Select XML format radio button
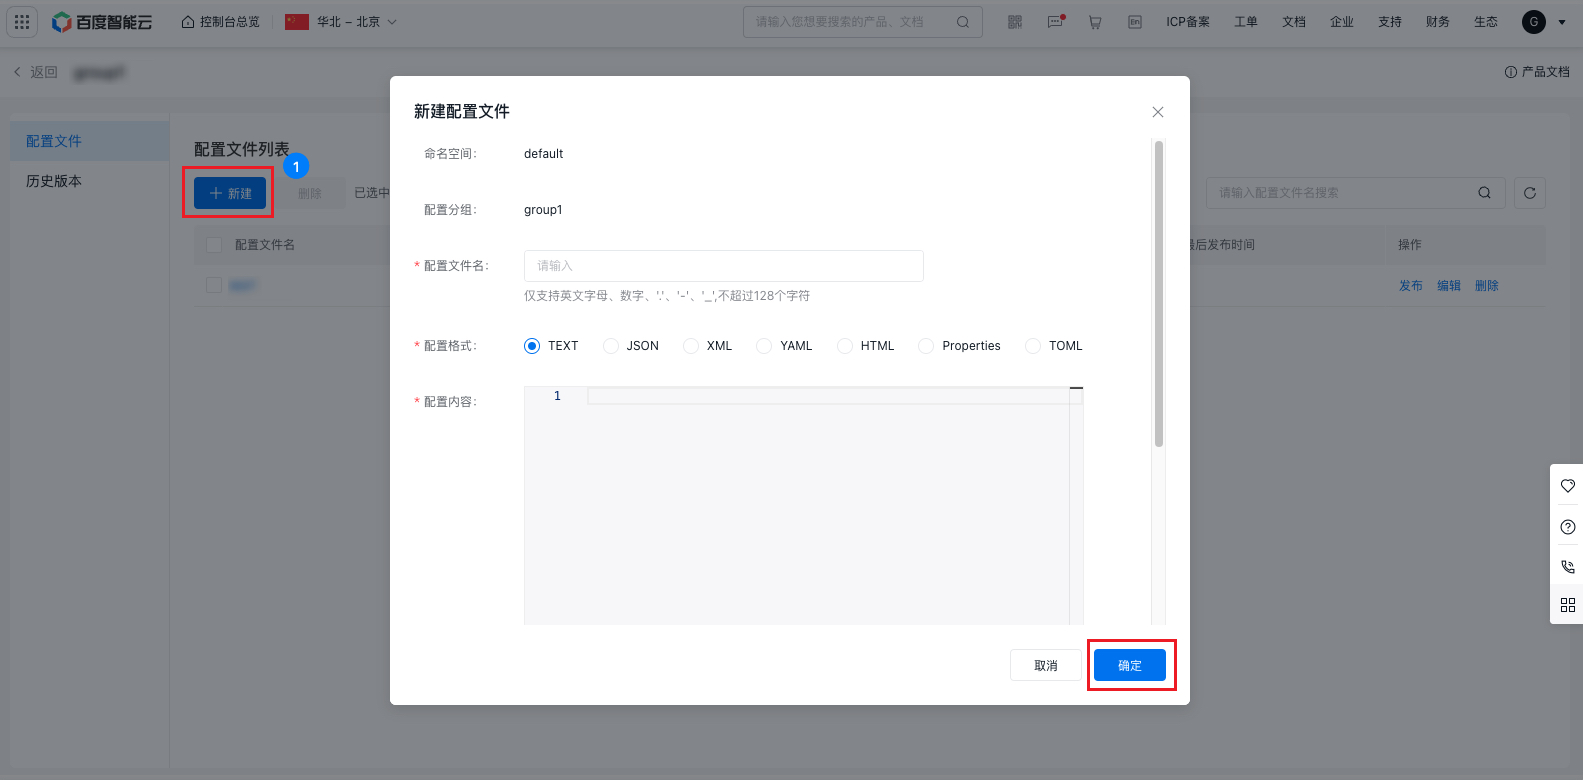This screenshot has width=1583, height=780. pyautogui.click(x=691, y=346)
